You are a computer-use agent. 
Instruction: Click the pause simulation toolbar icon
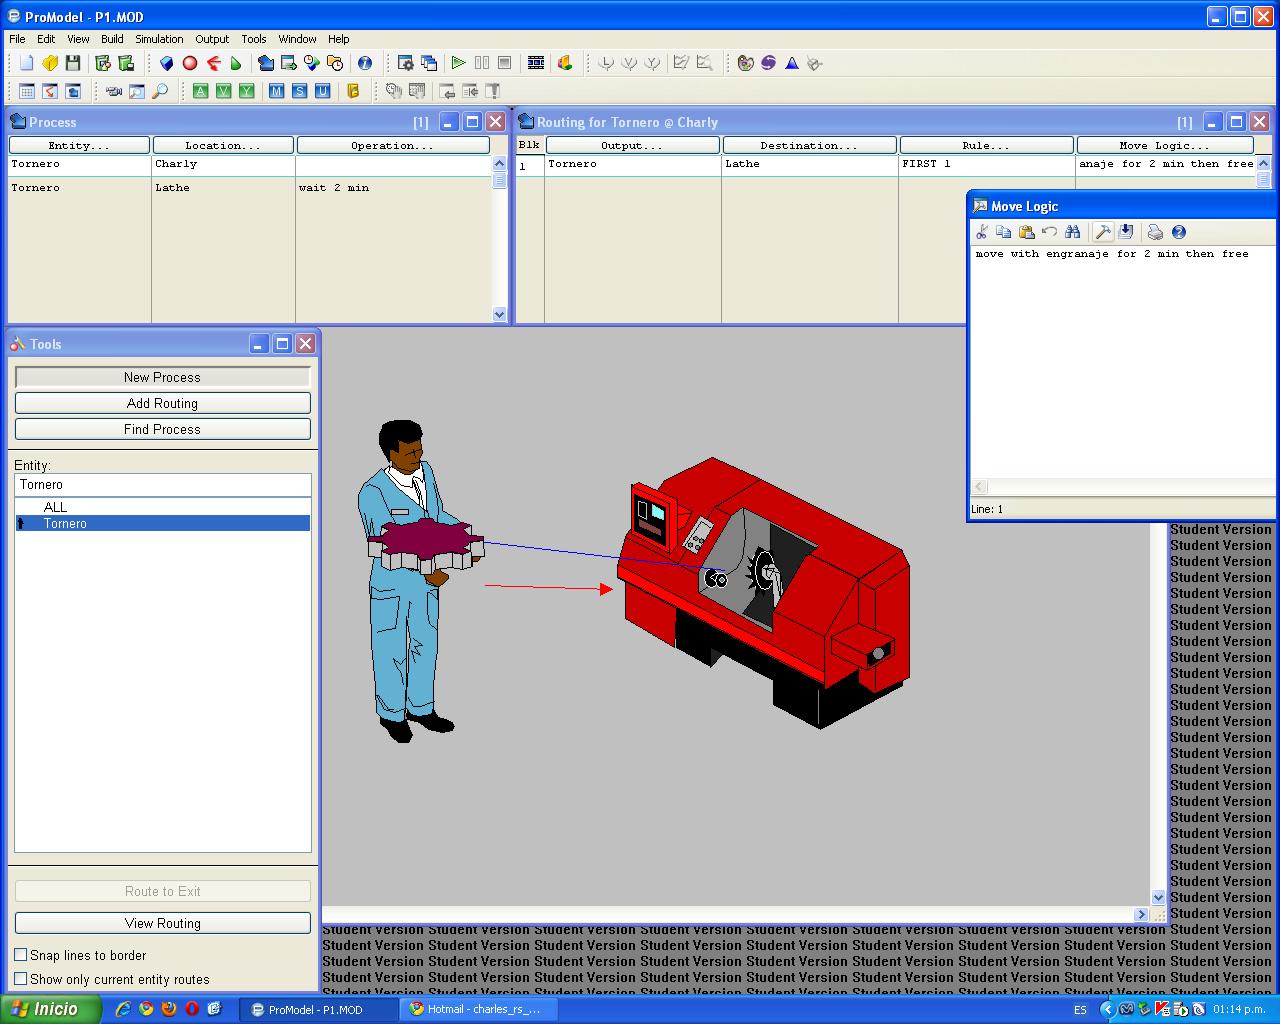coord(481,62)
